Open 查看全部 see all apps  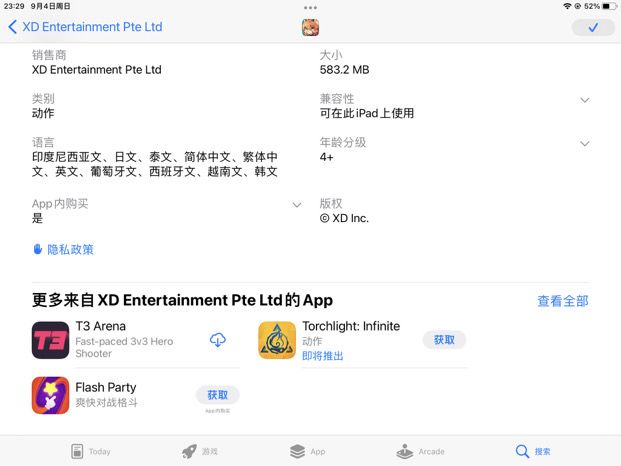tap(563, 301)
